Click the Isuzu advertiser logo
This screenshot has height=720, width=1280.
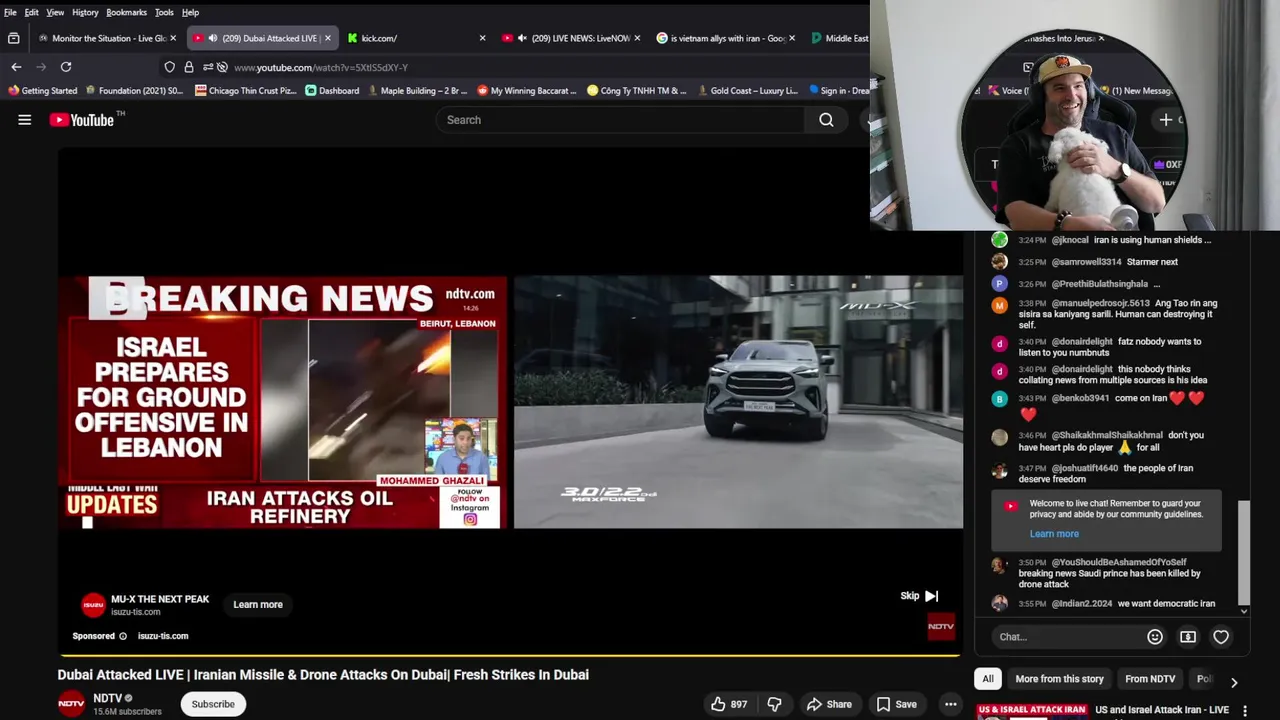pos(93,604)
